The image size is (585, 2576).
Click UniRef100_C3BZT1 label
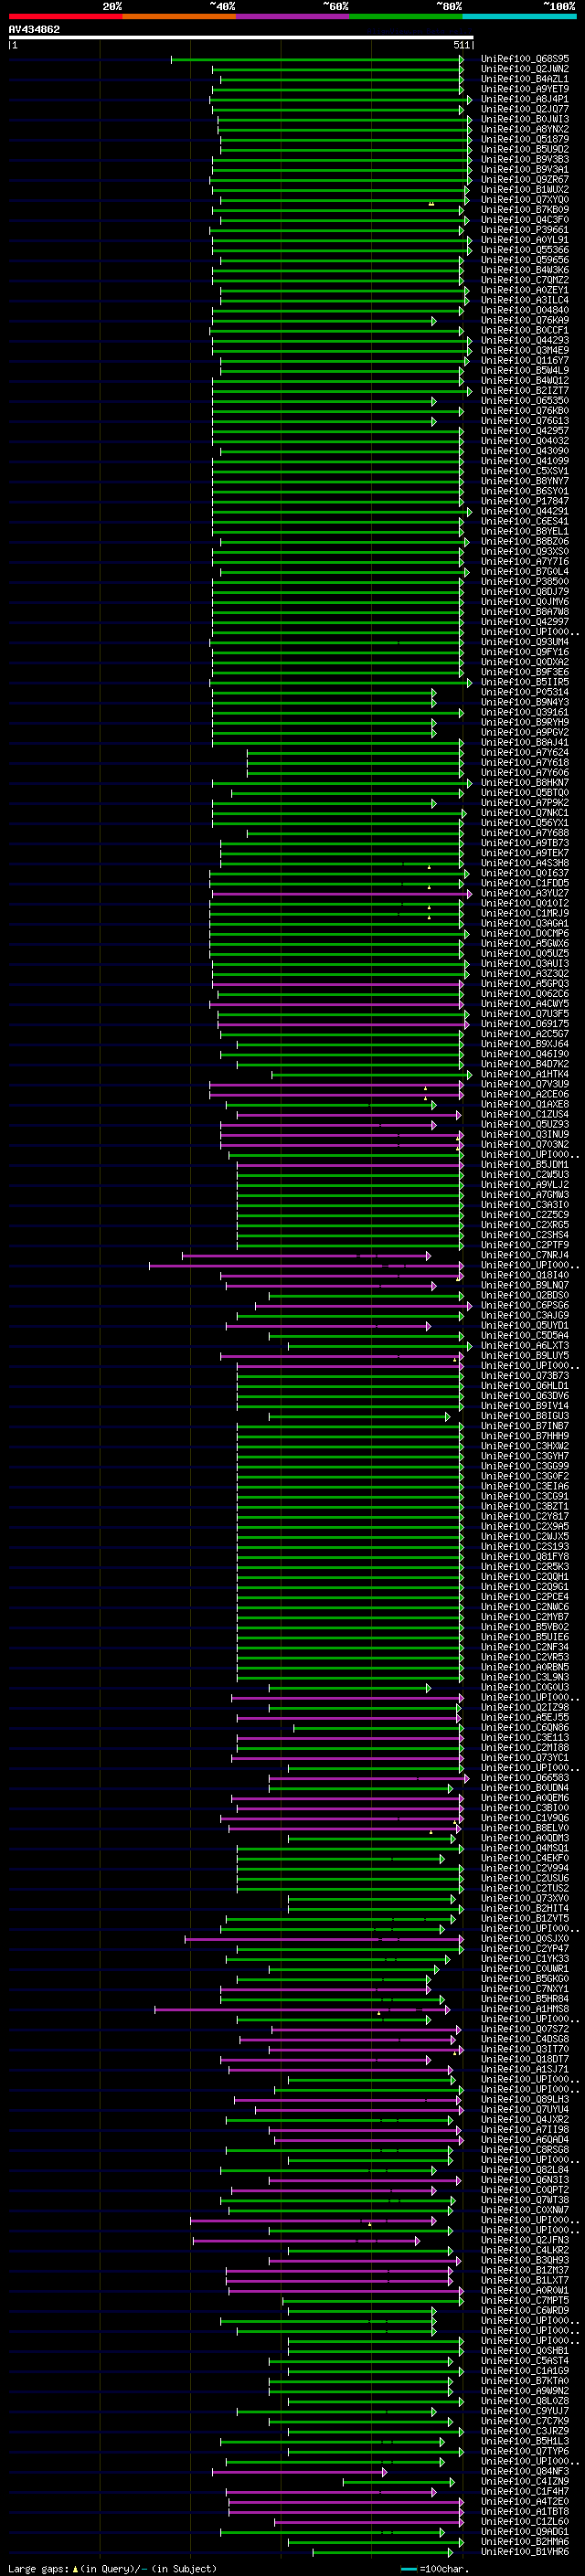(525, 1506)
